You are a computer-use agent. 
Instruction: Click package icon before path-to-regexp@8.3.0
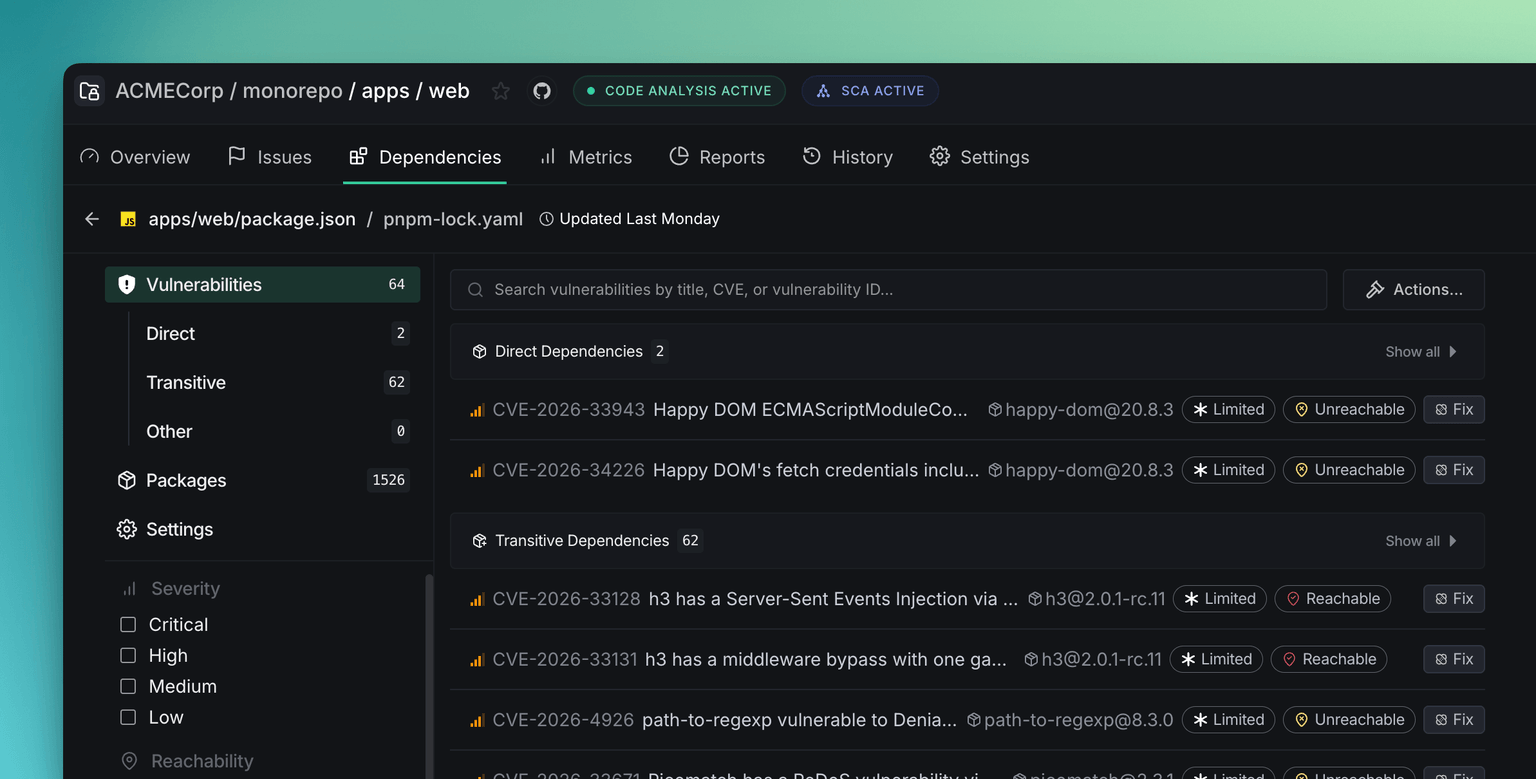[x=974, y=720]
